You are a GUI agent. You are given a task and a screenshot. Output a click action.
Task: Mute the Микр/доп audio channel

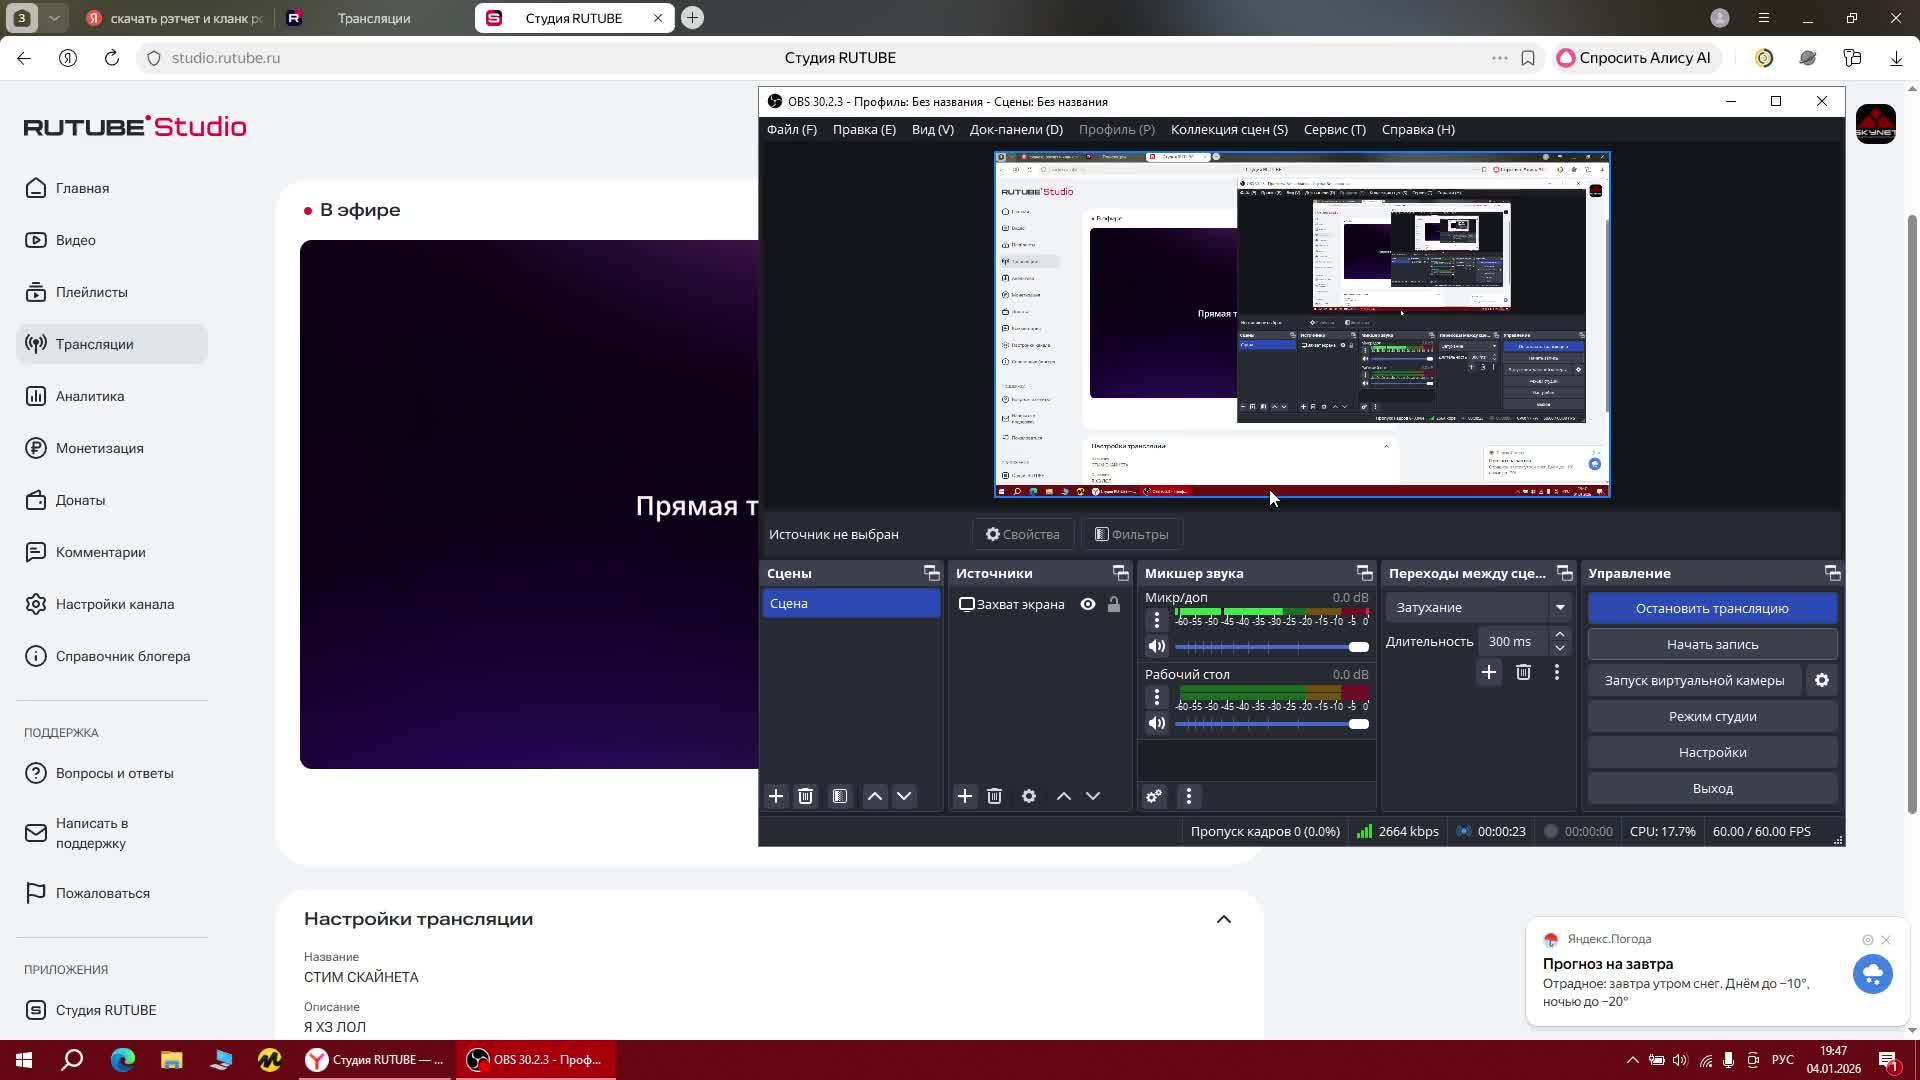[1157, 646]
